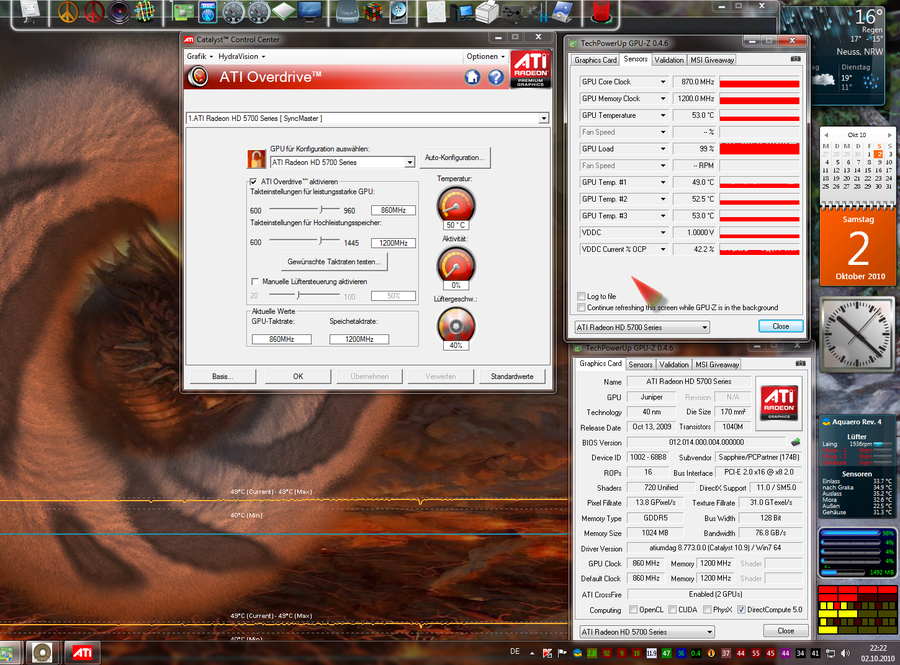Click the Auto-Konfiguration button
900x665 pixels.
point(455,158)
